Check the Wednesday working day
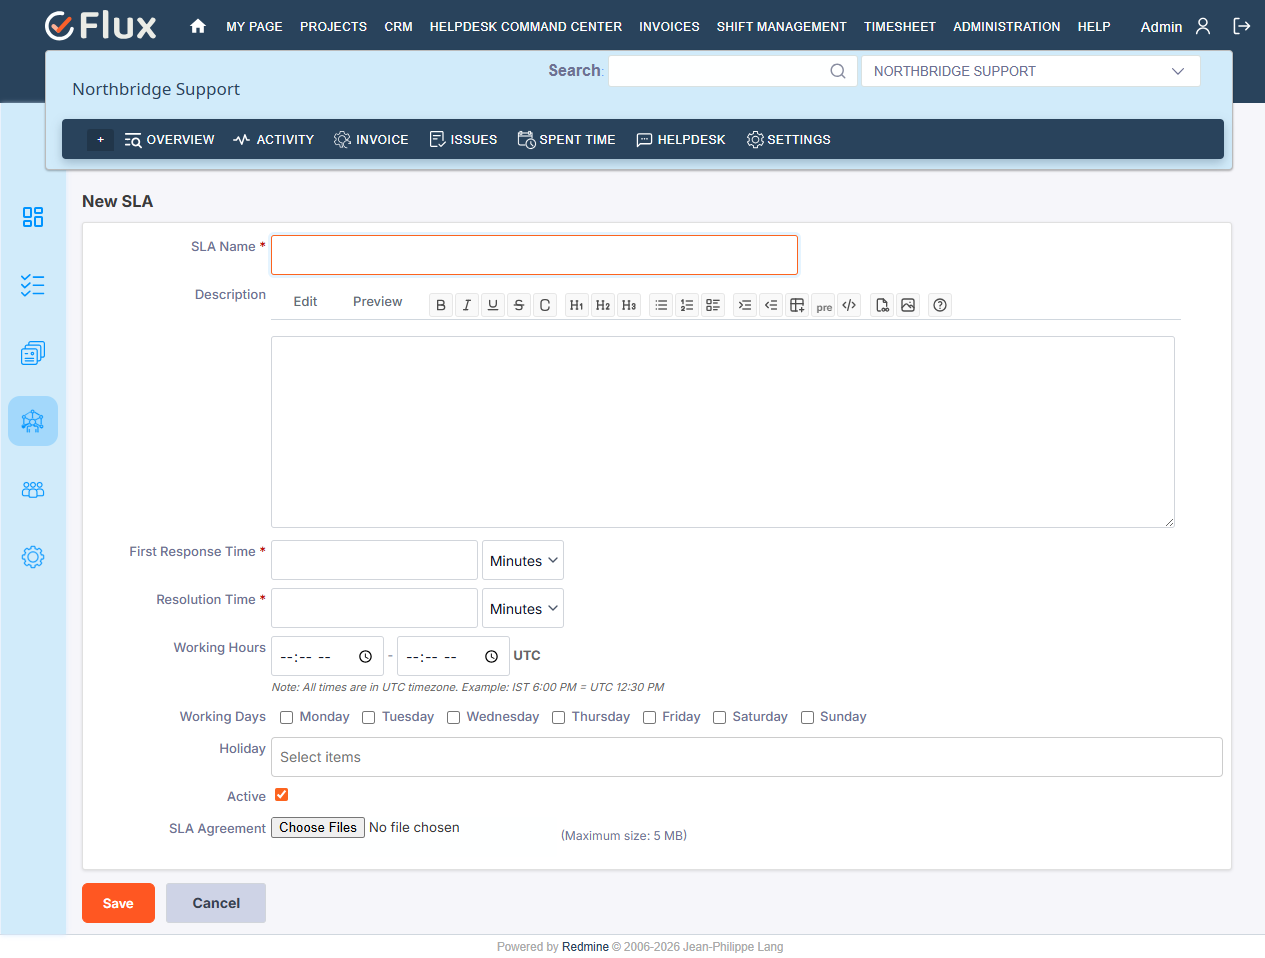The image size is (1265, 958). click(454, 717)
